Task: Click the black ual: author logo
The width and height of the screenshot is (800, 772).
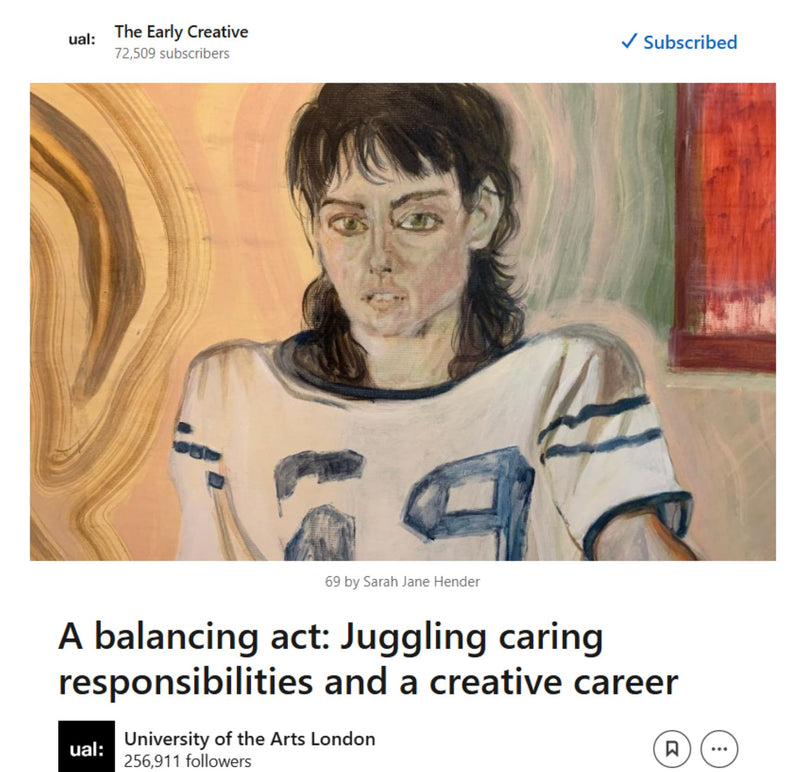Action: coord(86,746)
